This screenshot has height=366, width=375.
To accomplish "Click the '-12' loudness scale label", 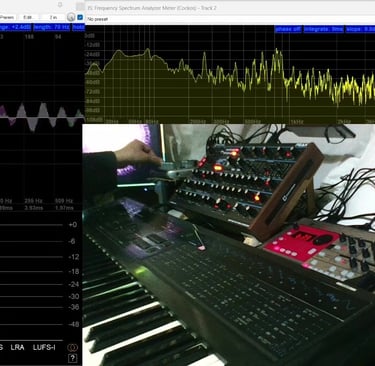I will (x=74, y=257).
